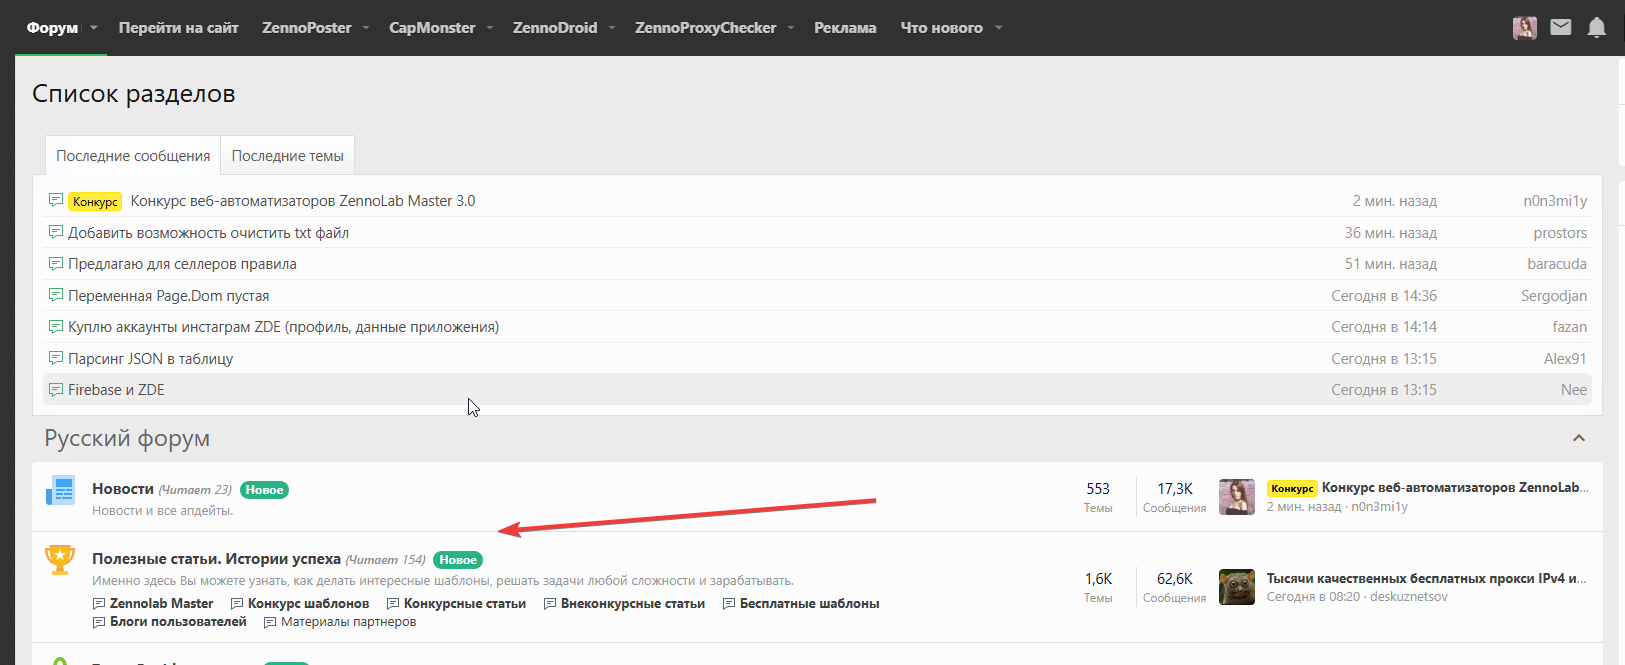Click subforum icon next to Zennolab Master
The height and width of the screenshot is (665, 1625).
coord(99,604)
